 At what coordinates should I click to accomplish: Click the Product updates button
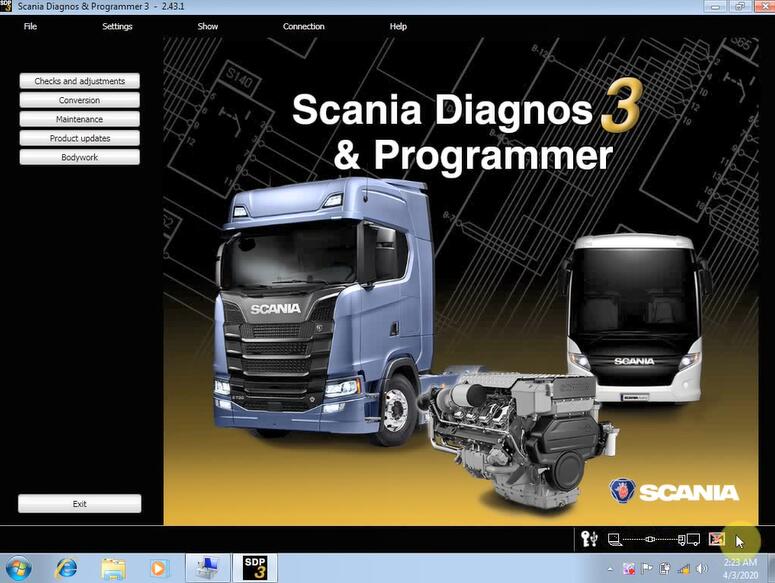tap(80, 138)
